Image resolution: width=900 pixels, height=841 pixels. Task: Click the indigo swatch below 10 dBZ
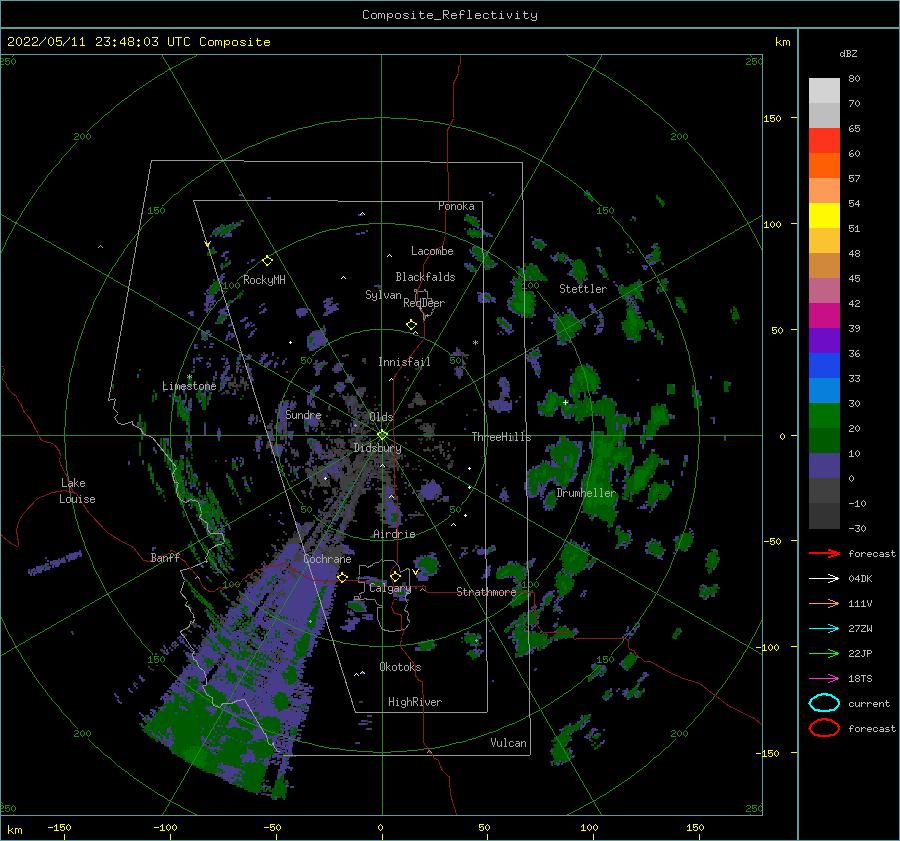pyautogui.click(x=824, y=466)
